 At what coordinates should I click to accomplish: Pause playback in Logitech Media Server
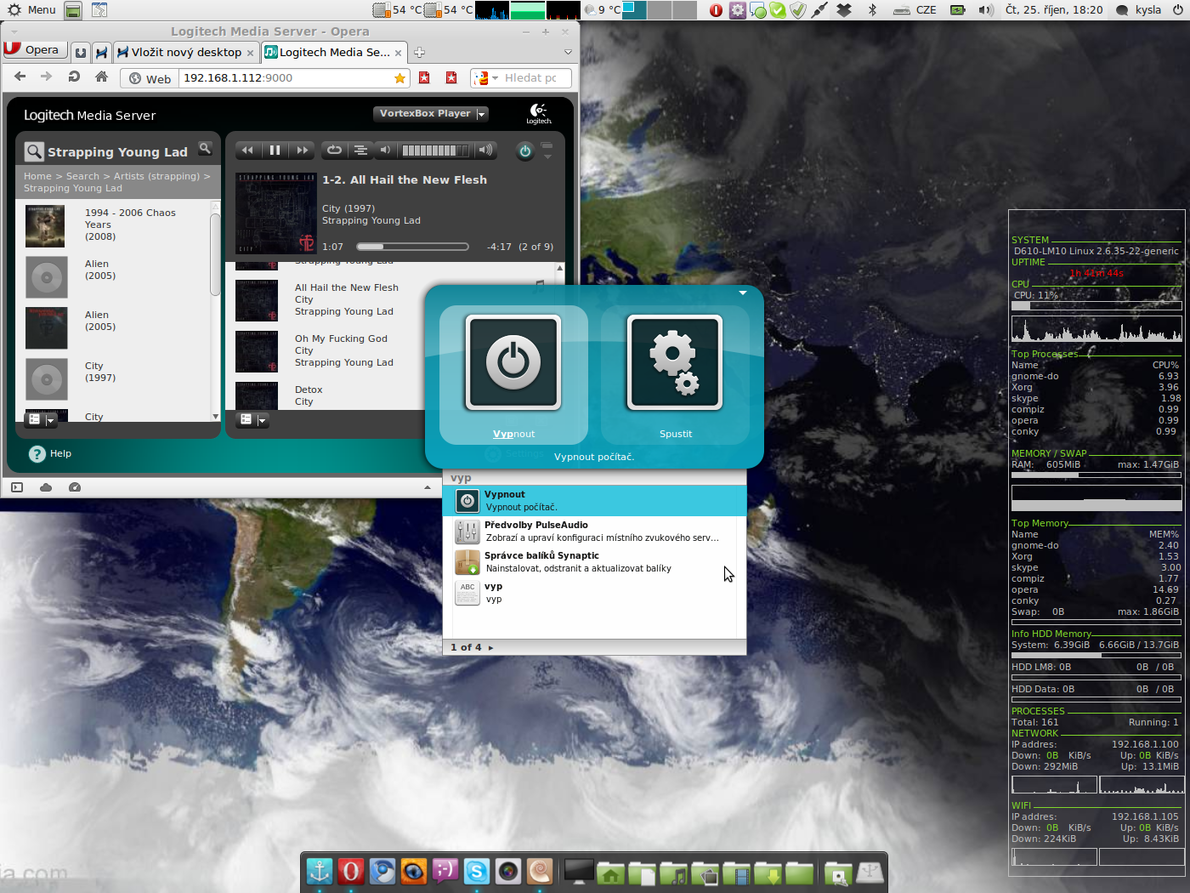click(275, 150)
